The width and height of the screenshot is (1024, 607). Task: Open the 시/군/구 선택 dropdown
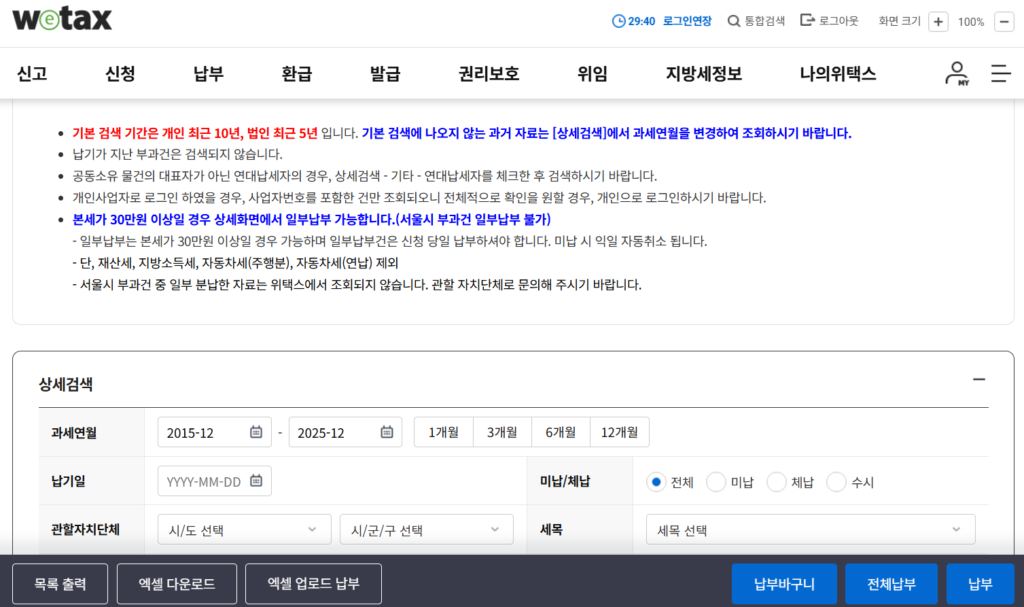point(426,529)
